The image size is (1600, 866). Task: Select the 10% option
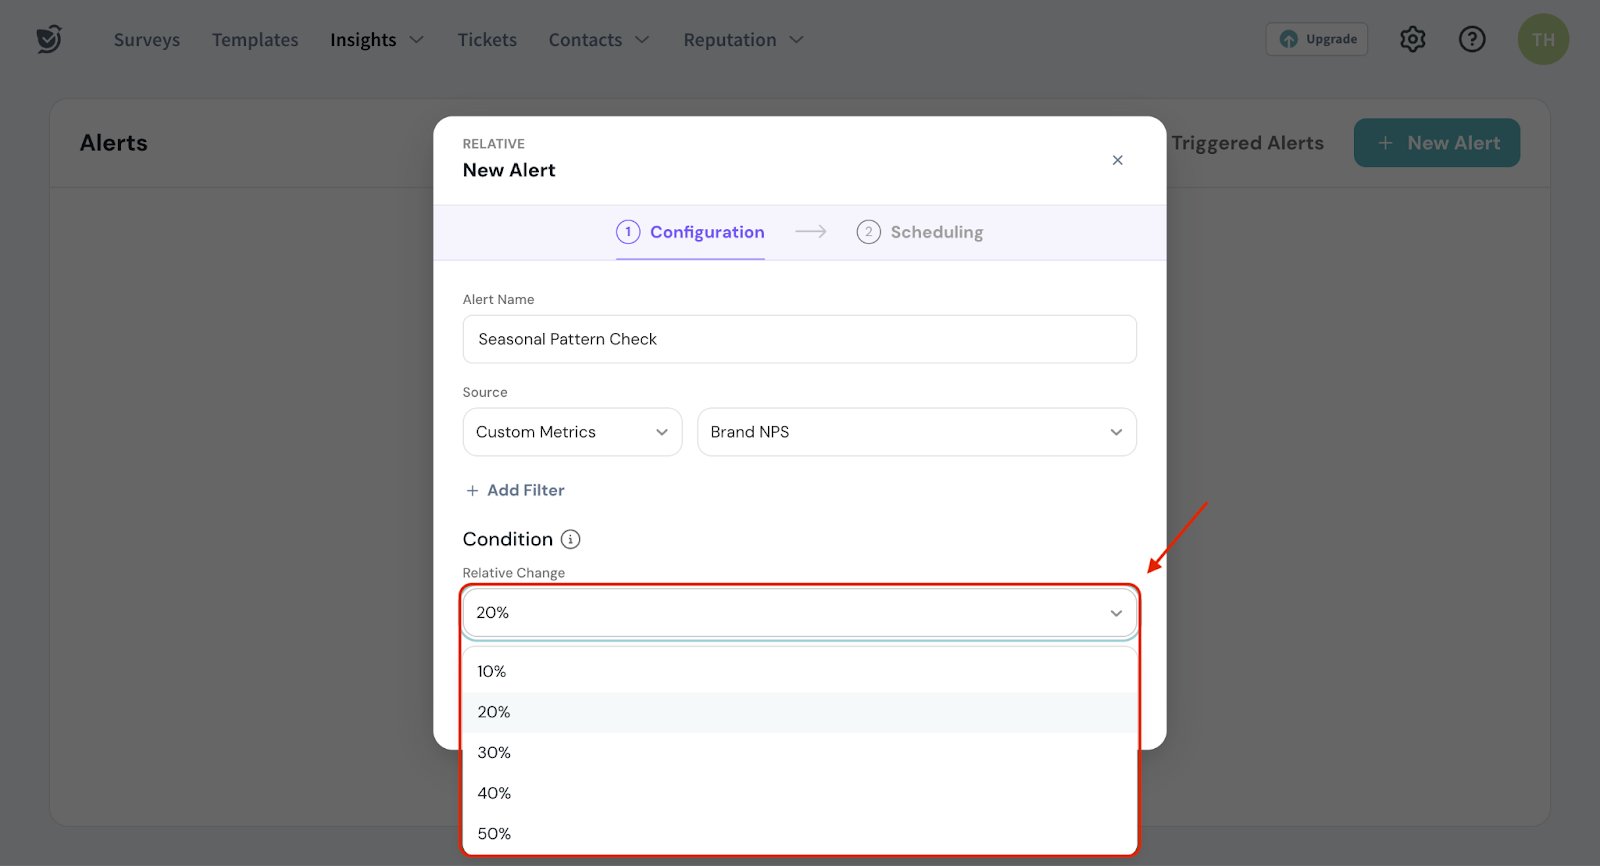pyautogui.click(x=492, y=672)
